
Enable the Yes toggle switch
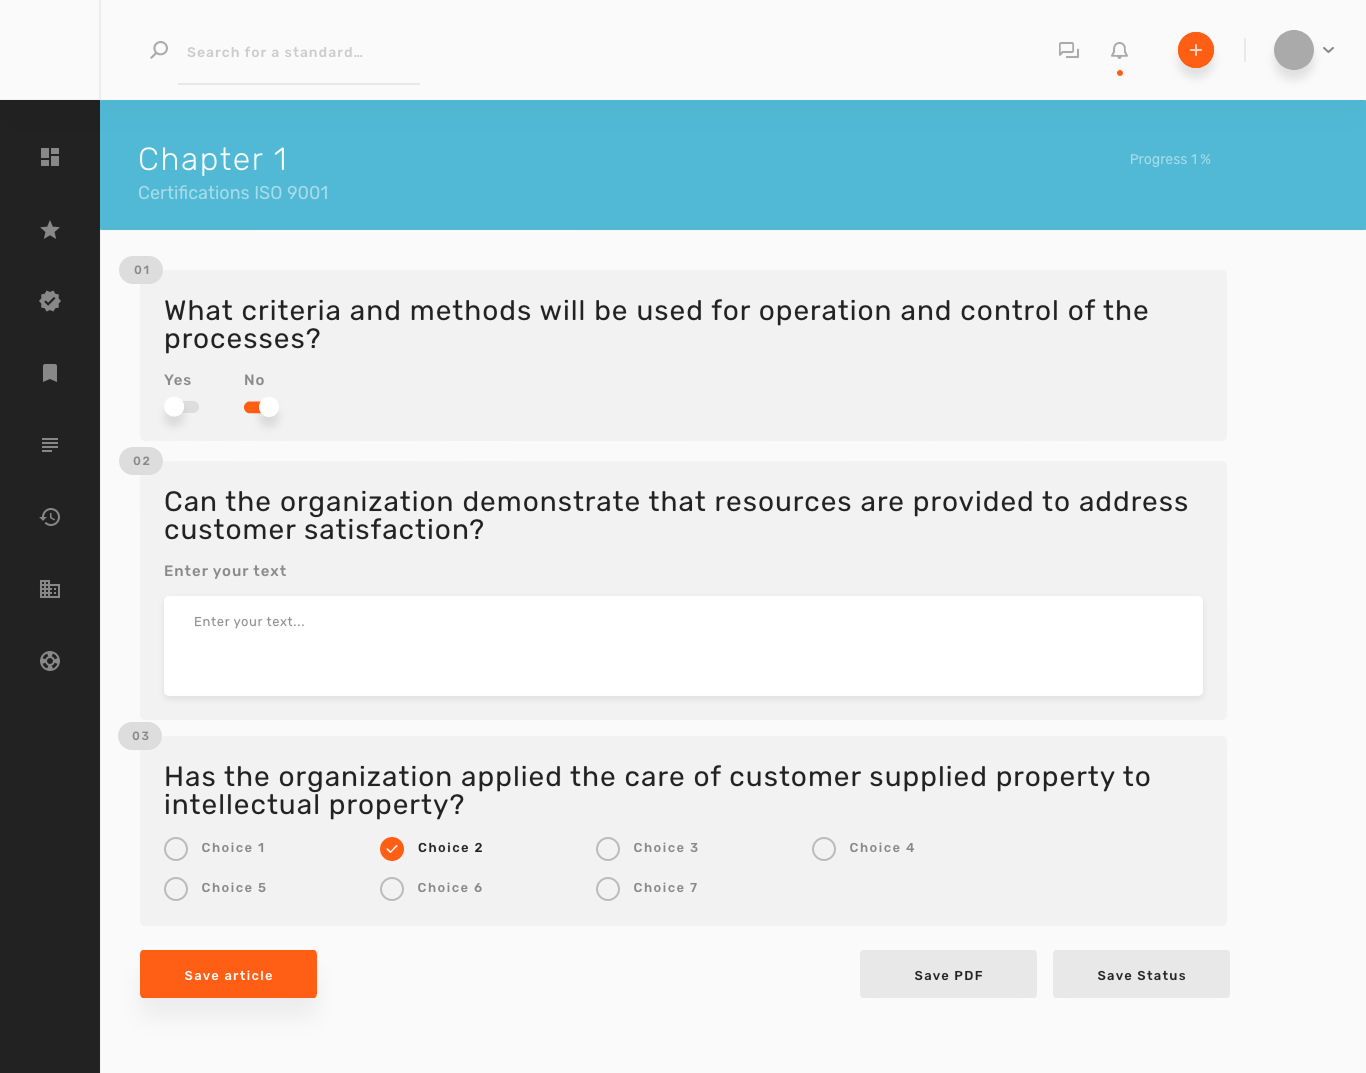[181, 407]
